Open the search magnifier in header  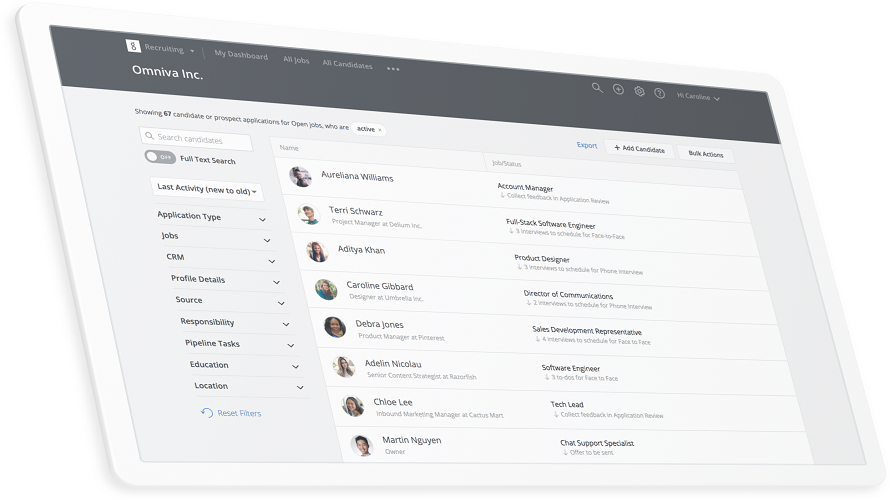(597, 87)
